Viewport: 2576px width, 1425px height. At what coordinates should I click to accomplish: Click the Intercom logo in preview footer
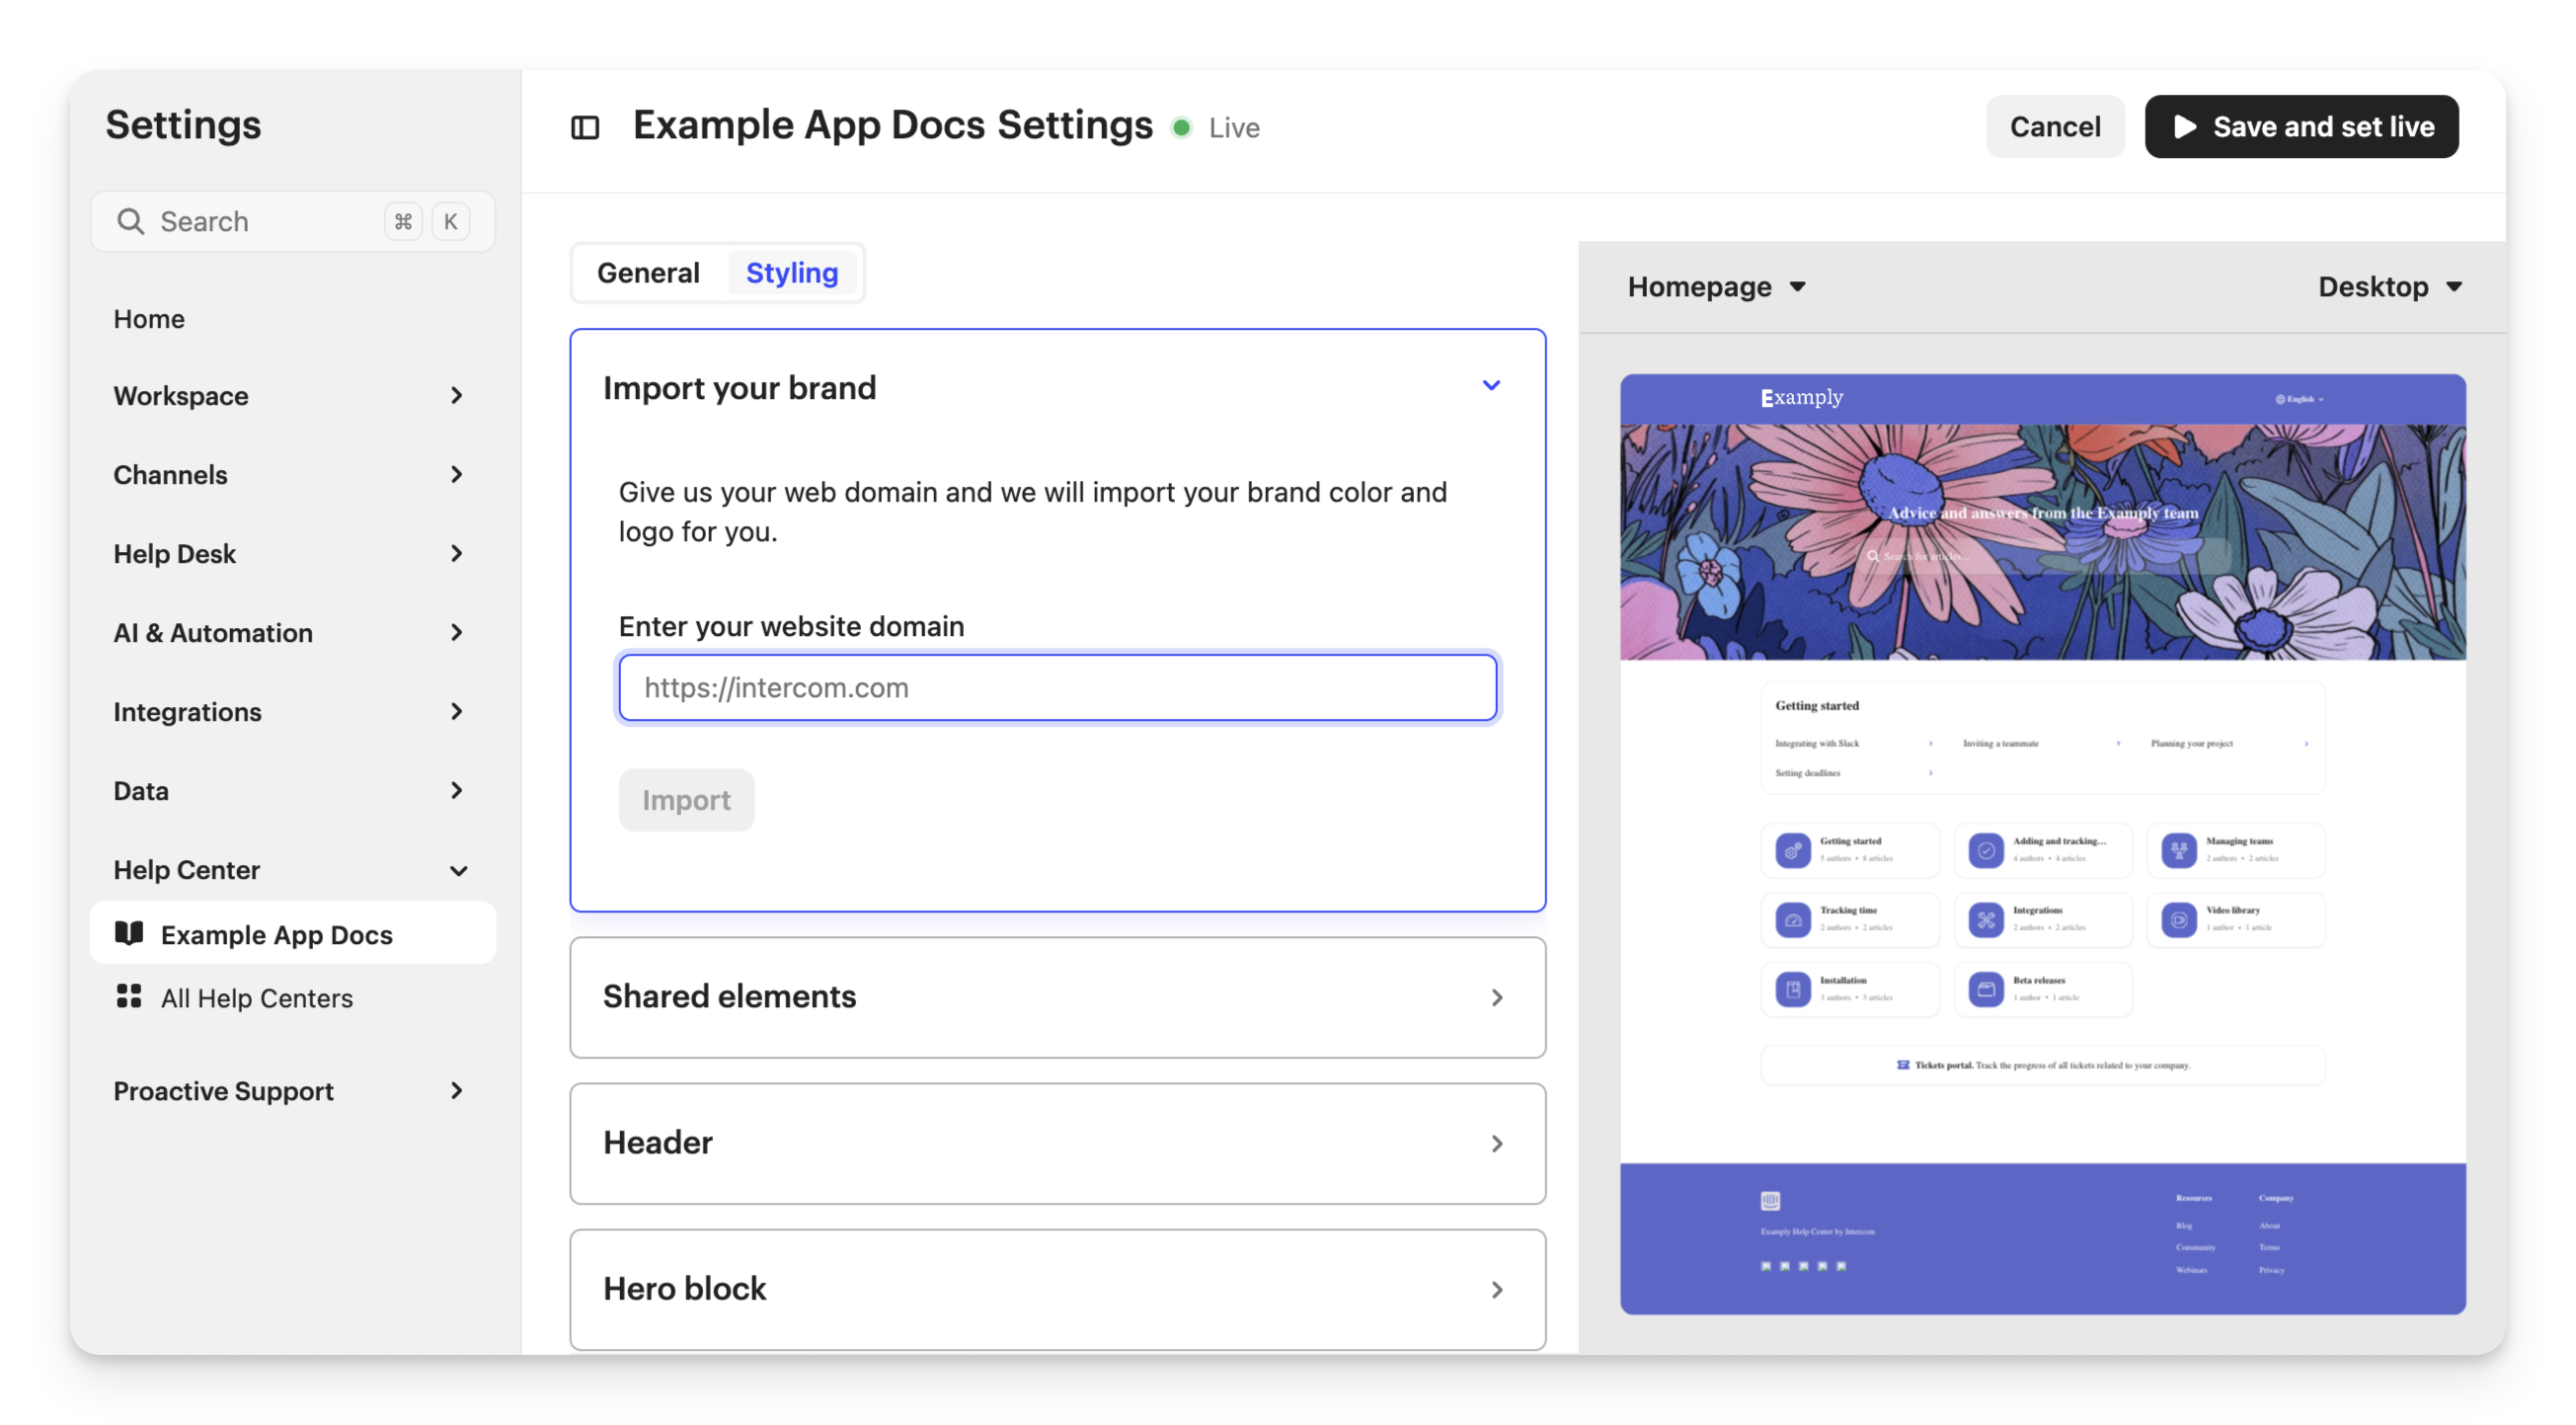(1770, 1200)
